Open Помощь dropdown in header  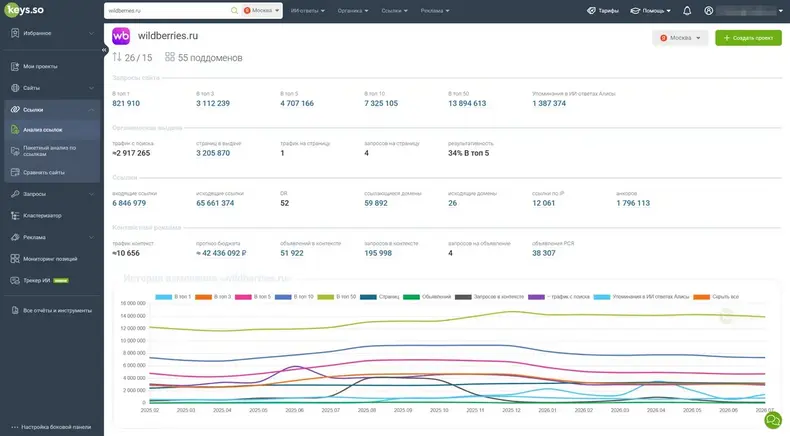650,11
